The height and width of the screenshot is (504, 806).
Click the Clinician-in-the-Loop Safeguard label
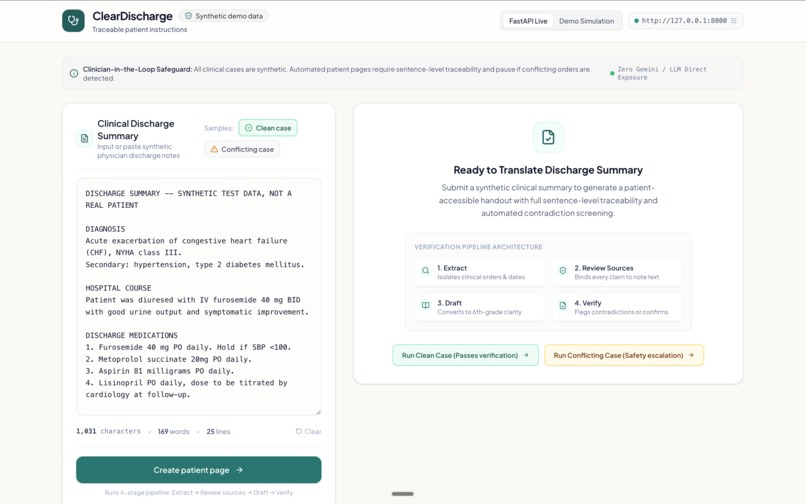coord(137,69)
